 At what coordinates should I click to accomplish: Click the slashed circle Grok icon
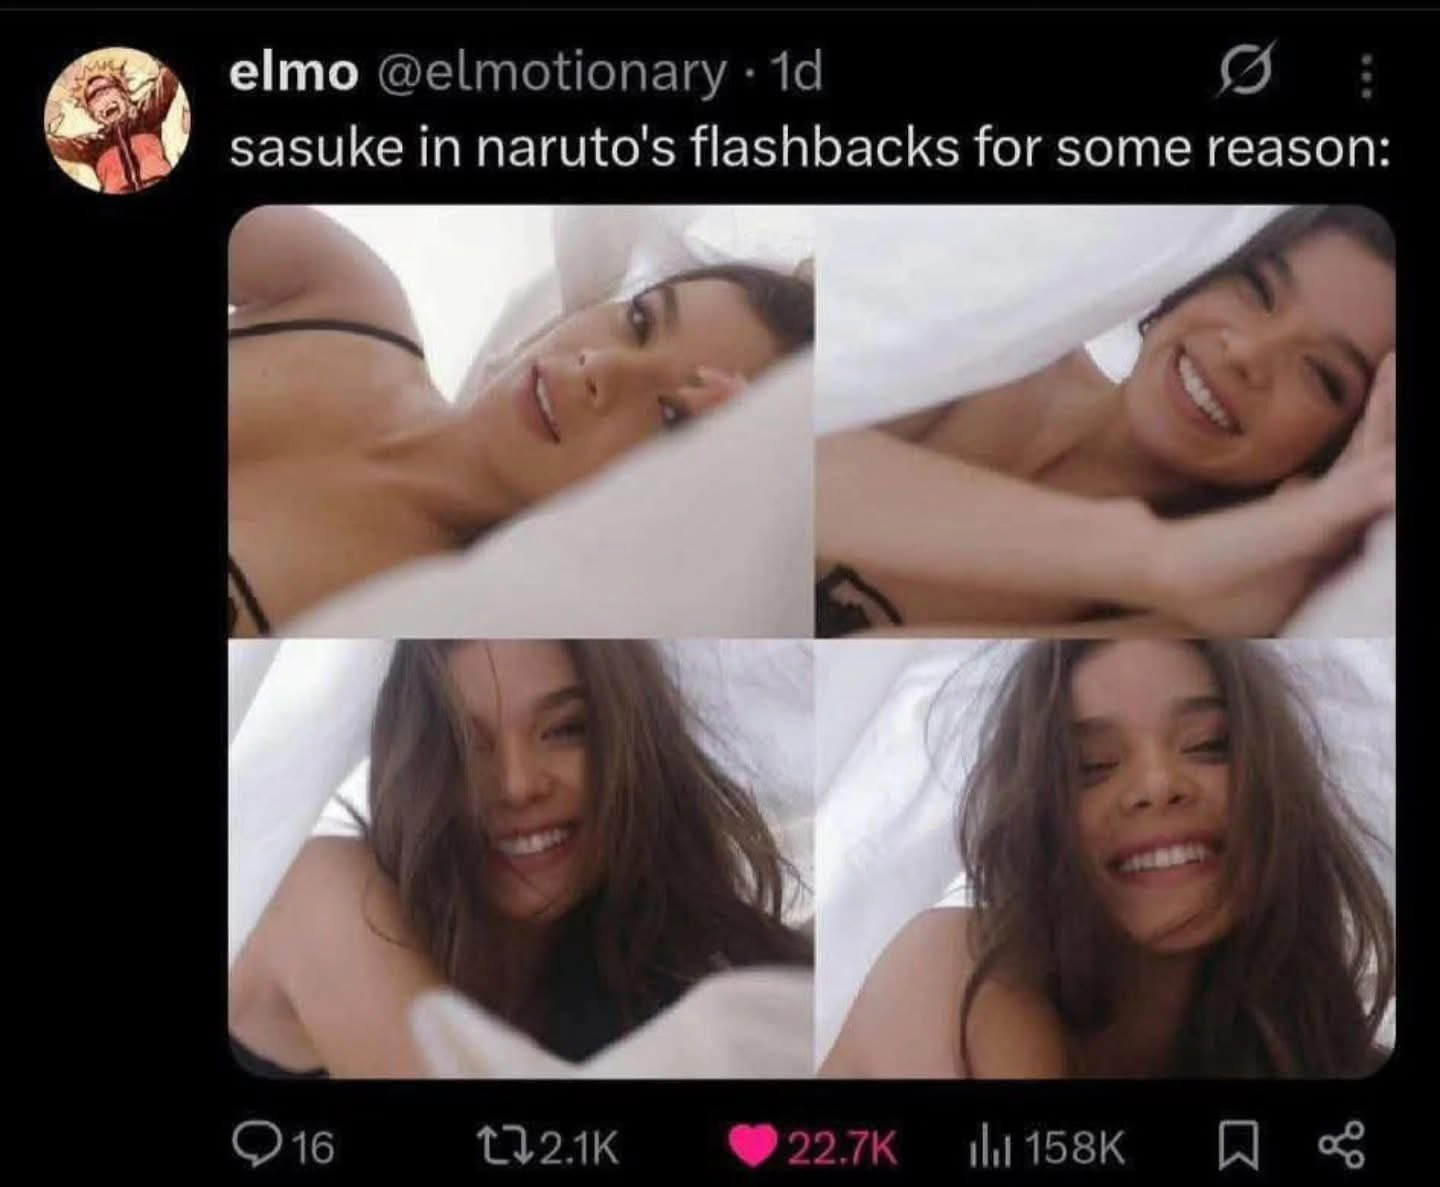1245,74
